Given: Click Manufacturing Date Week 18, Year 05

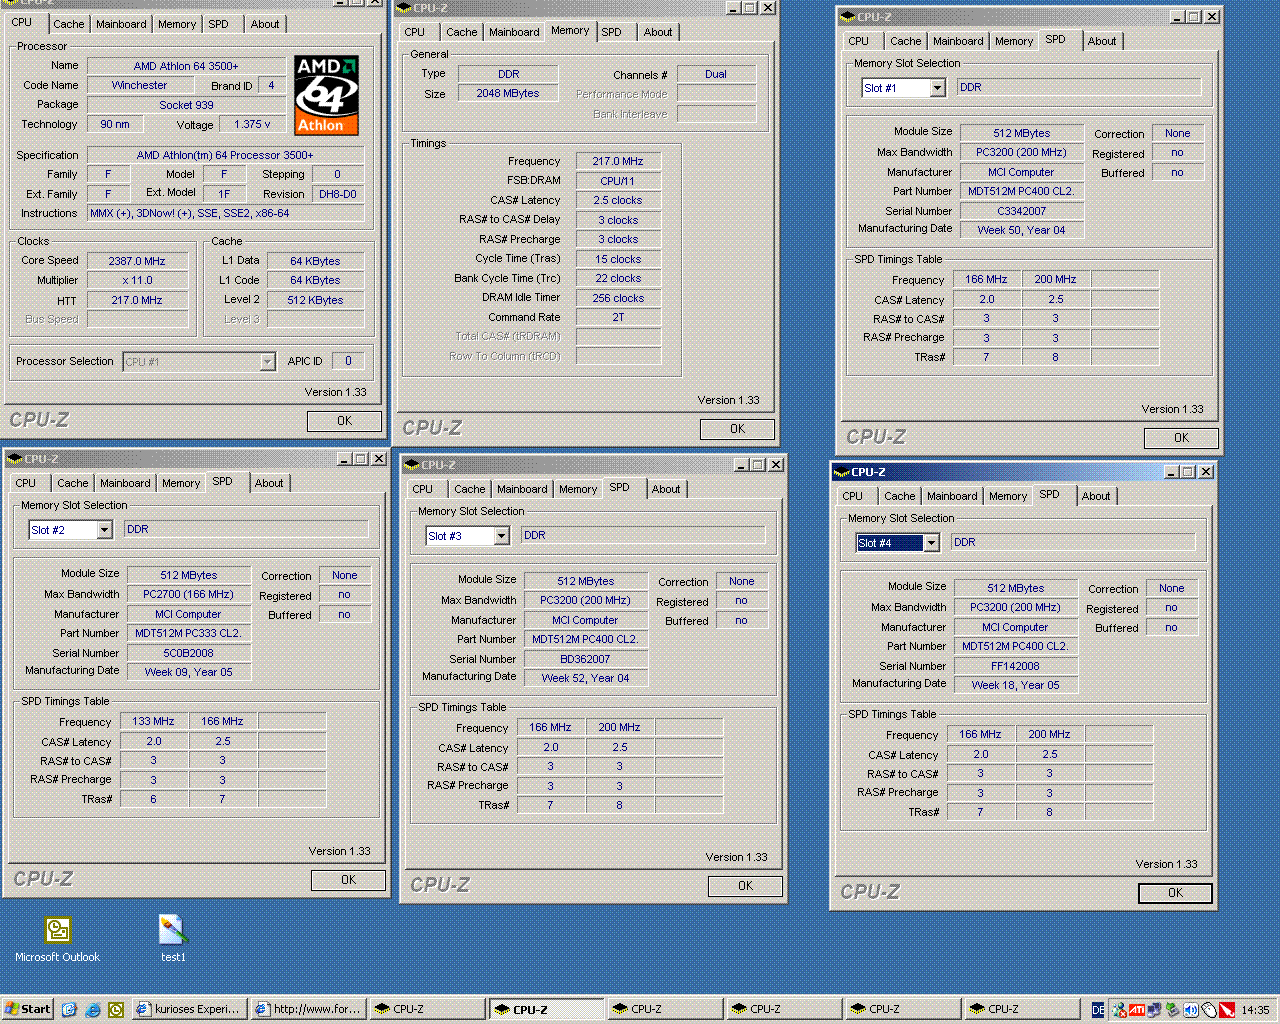Looking at the screenshot, I should pos(1015,685).
